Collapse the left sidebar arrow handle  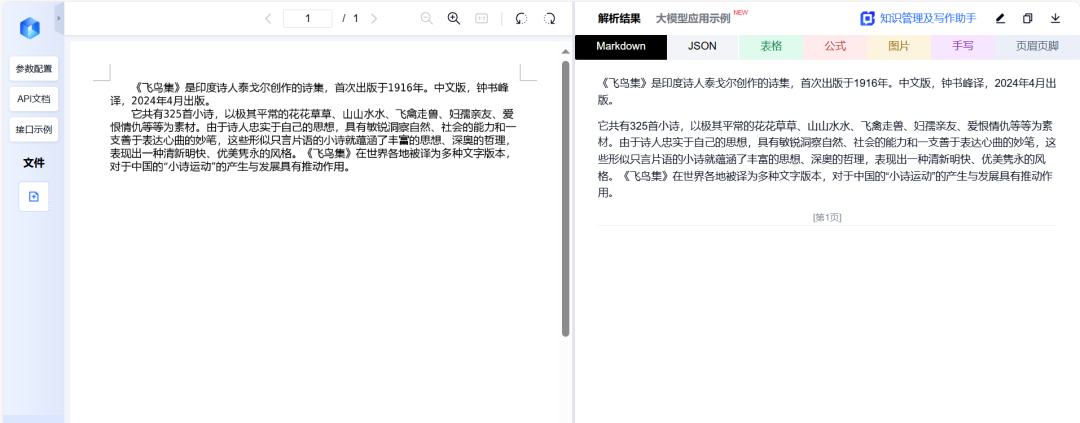59,19
